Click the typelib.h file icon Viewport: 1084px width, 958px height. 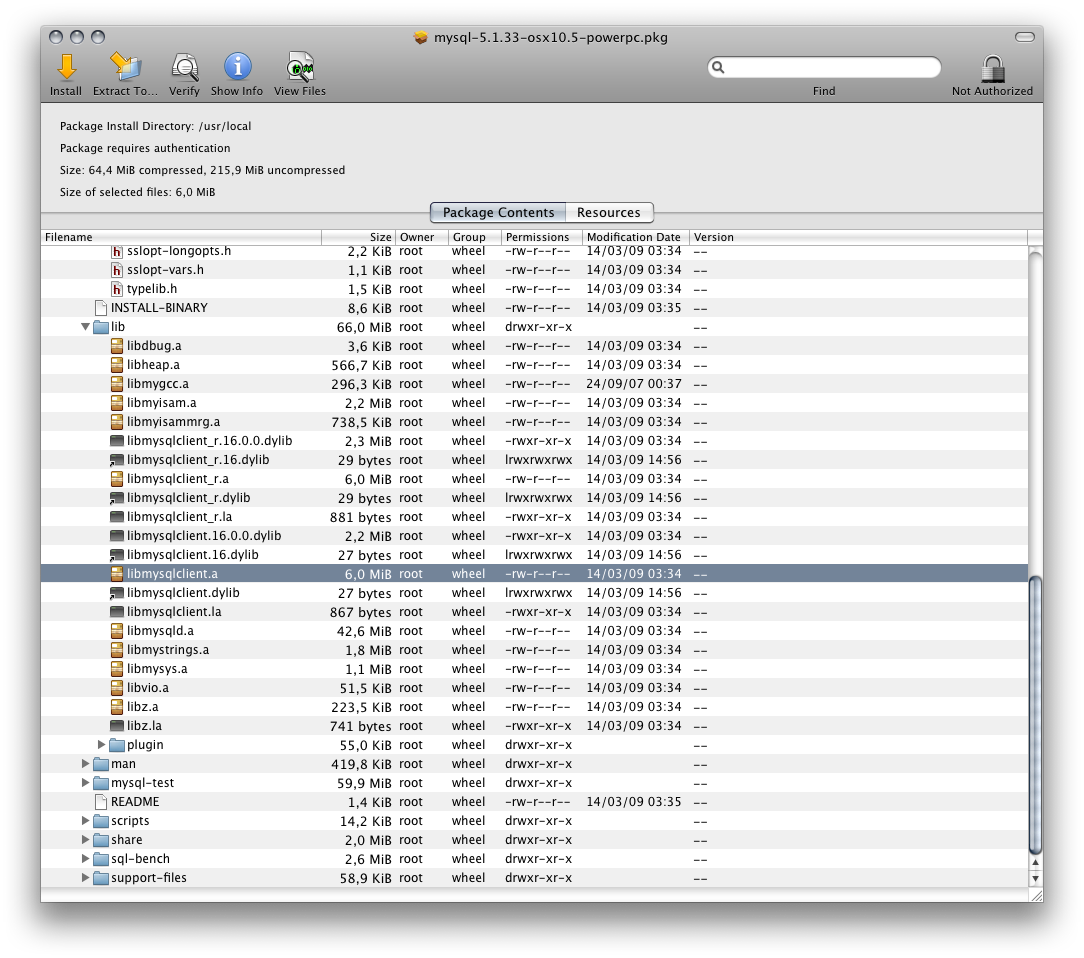coord(117,289)
